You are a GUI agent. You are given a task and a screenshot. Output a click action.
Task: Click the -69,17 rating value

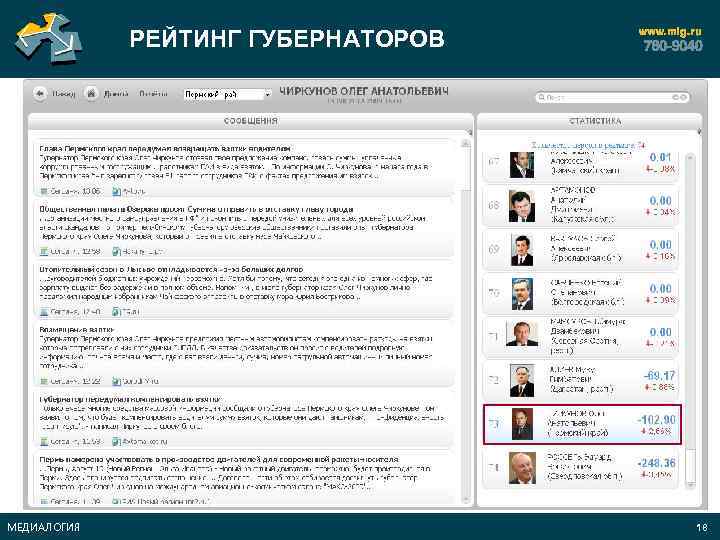coord(659,376)
